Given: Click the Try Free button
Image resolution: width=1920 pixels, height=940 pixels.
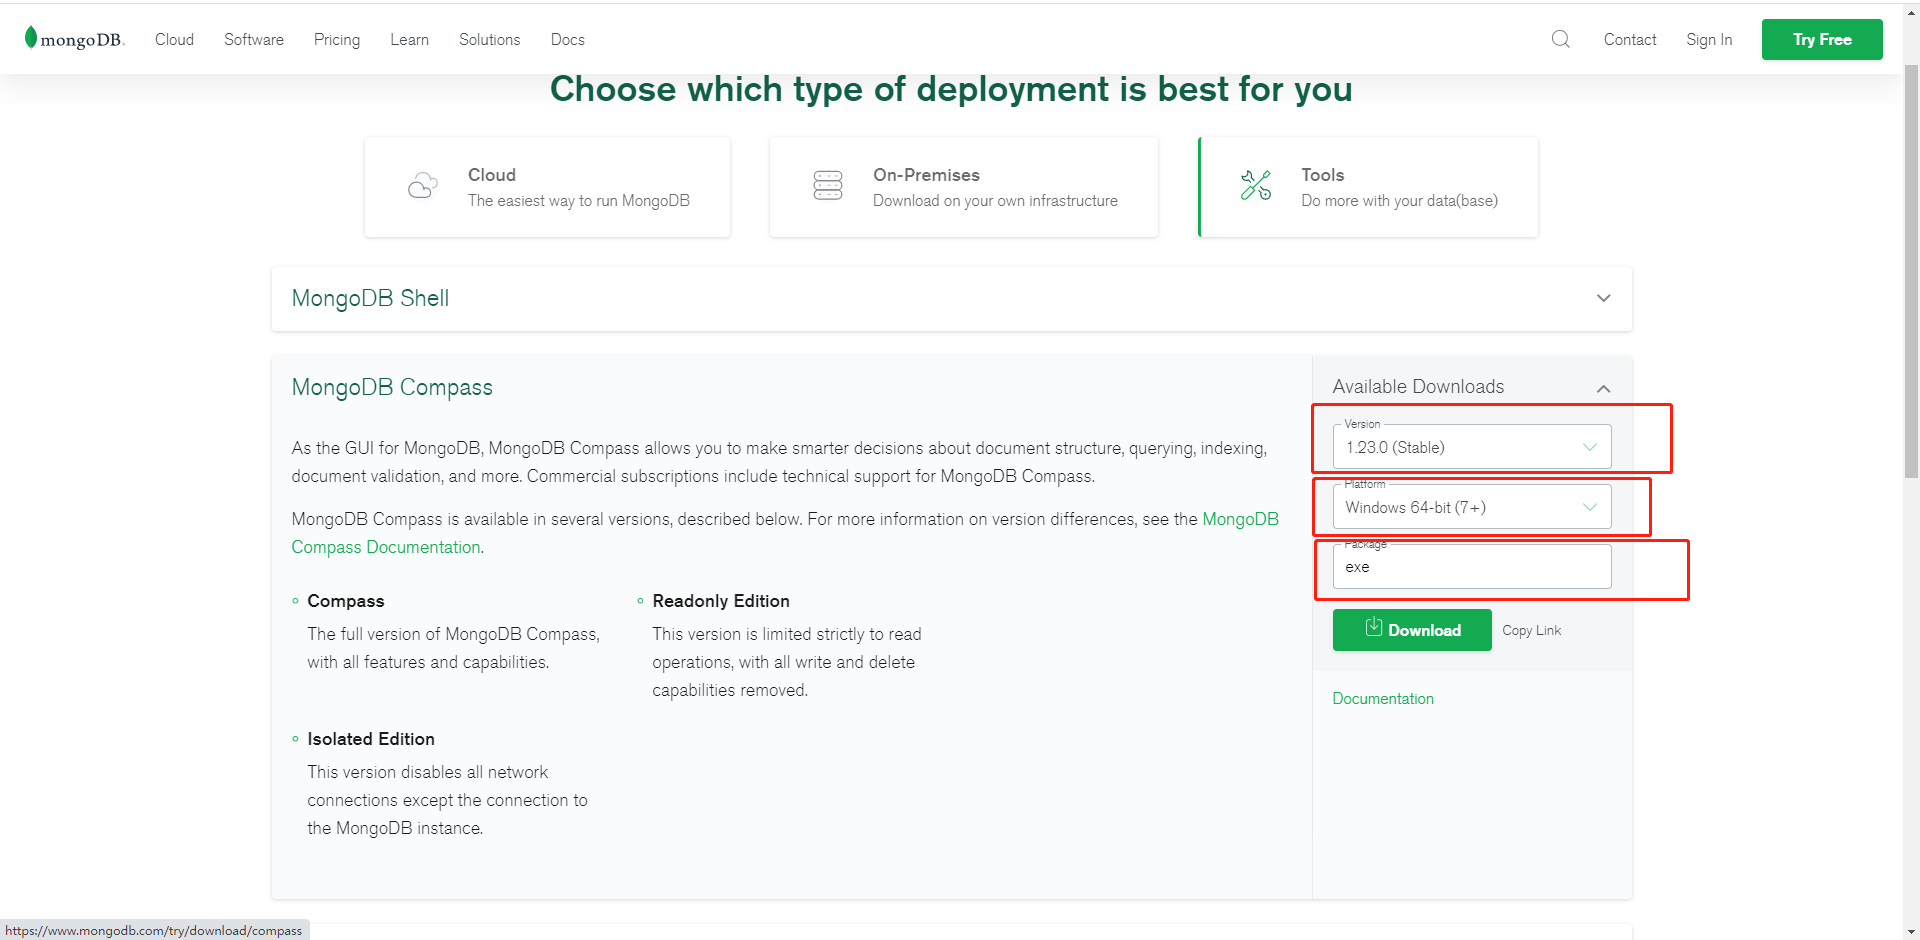Looking at the screenshot, I should point(1822,39).
